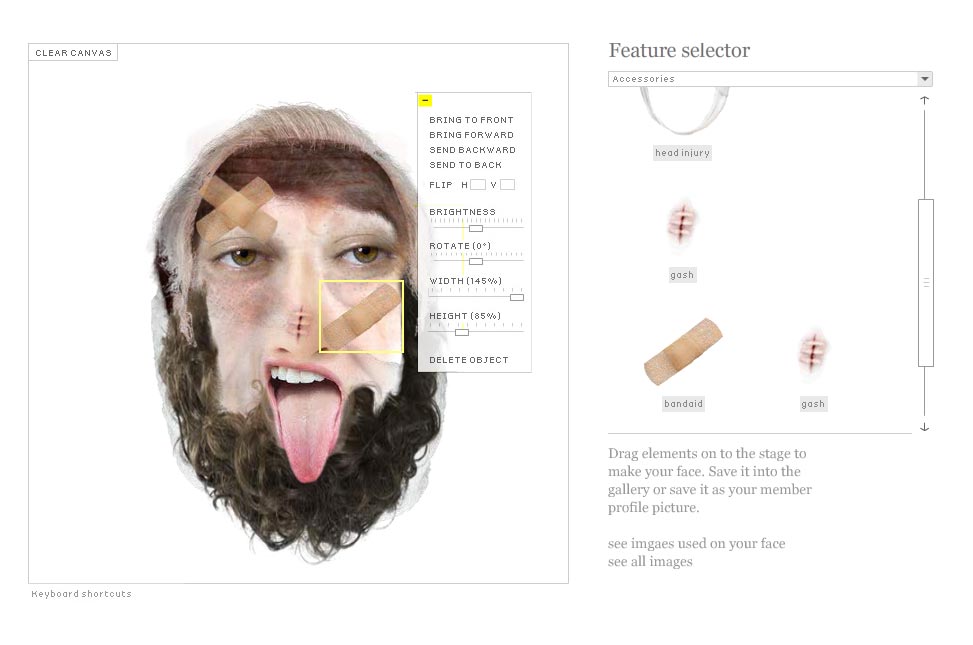
Task: Open the Accessories category dropdown
Action: coord(770,79)
